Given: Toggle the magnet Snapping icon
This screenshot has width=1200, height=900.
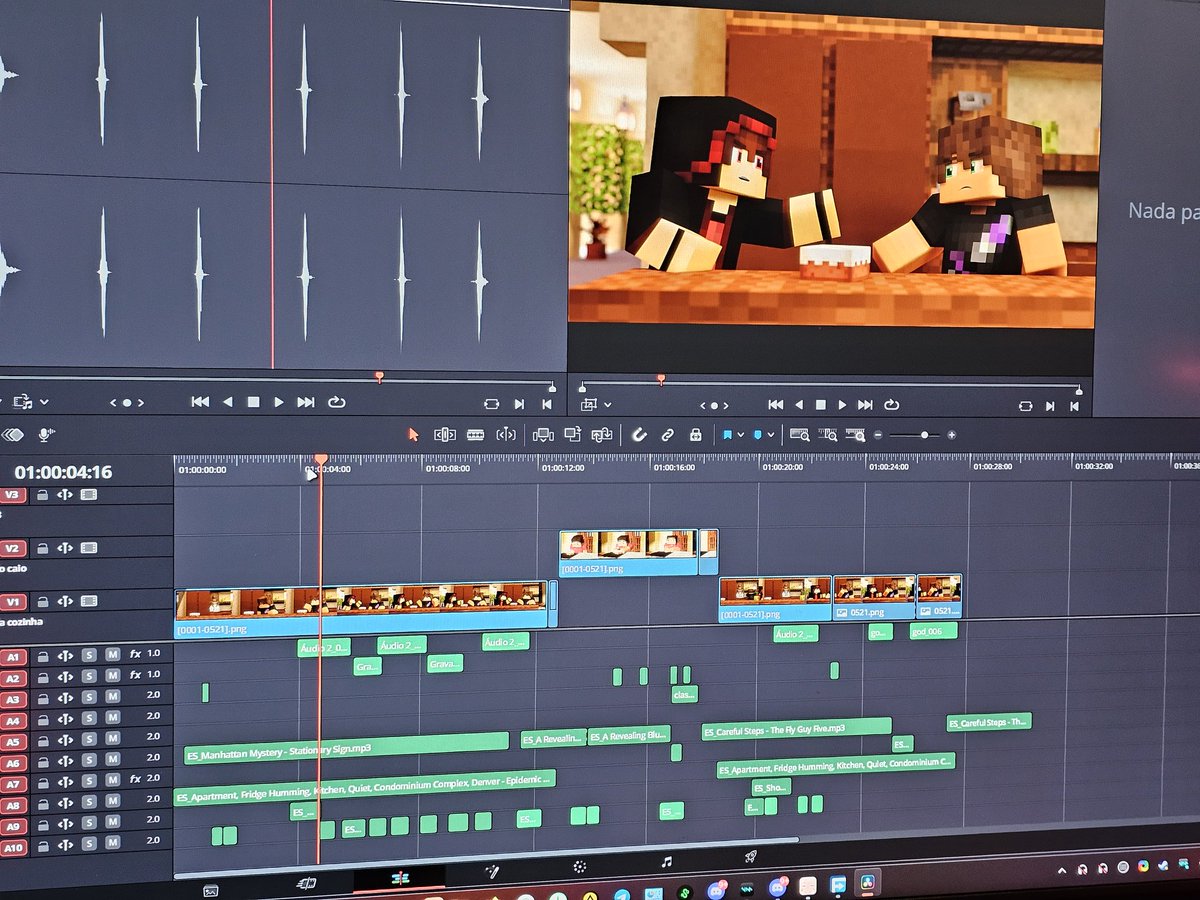Looking at the screenshot, I should [639, 435].
